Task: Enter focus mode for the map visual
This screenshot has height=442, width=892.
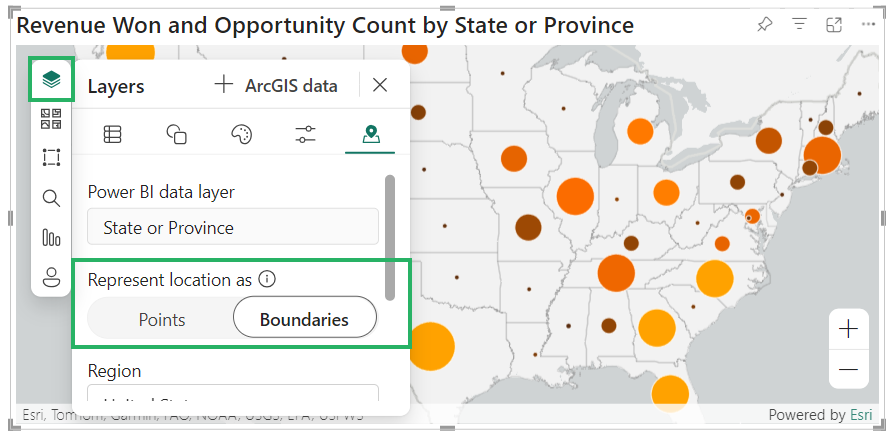Action: 833,25
